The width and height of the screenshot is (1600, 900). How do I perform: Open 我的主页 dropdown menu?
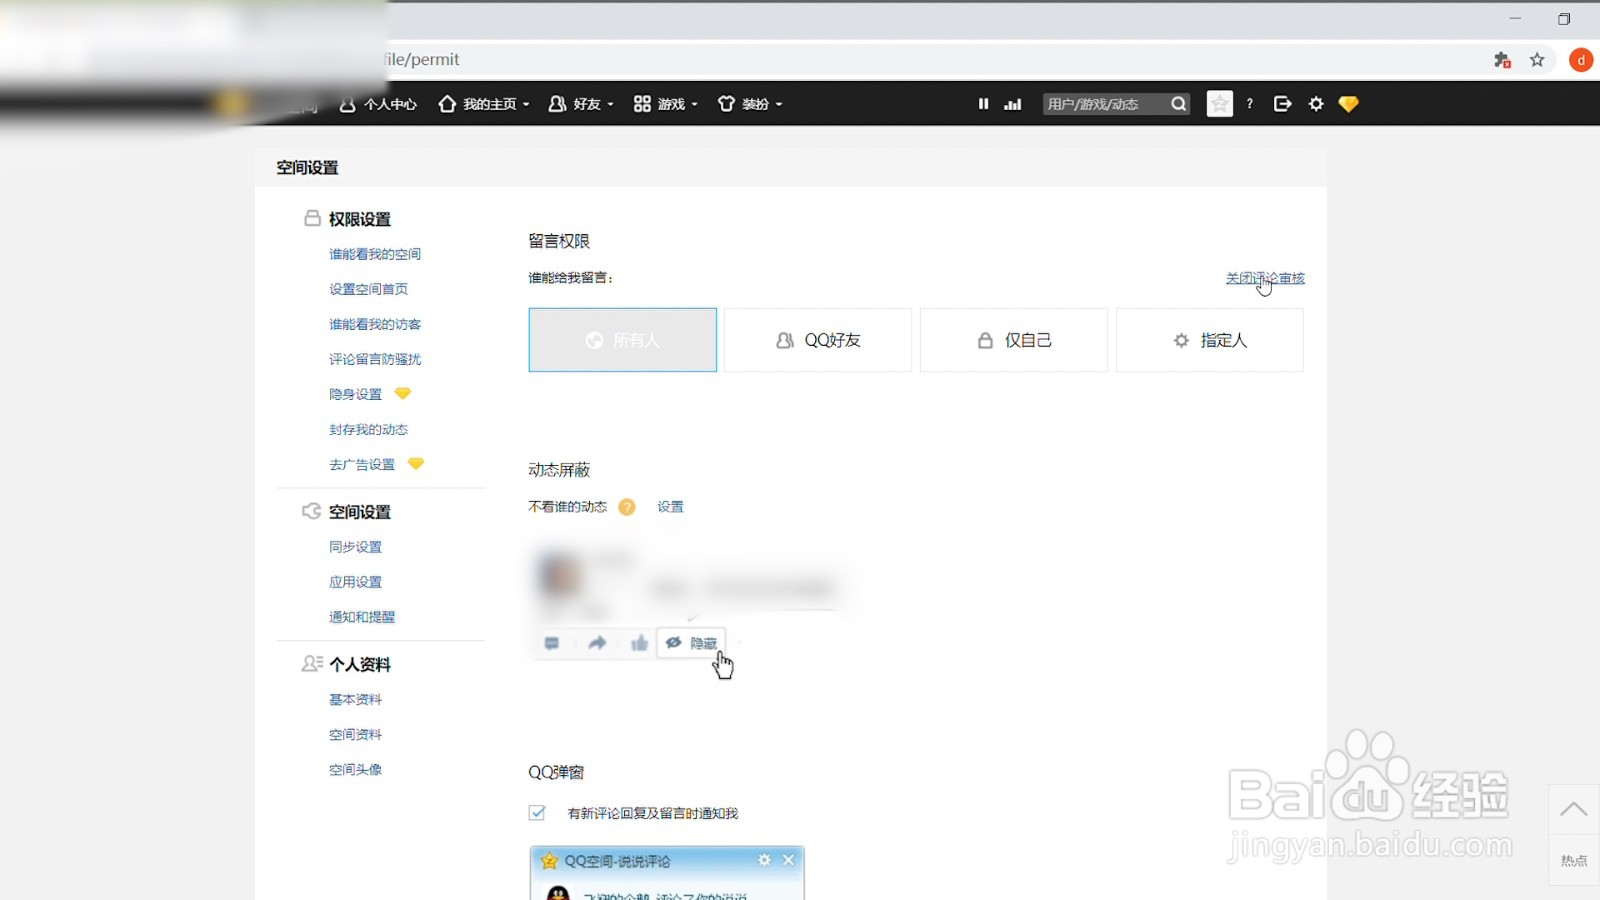pos(484,104)
